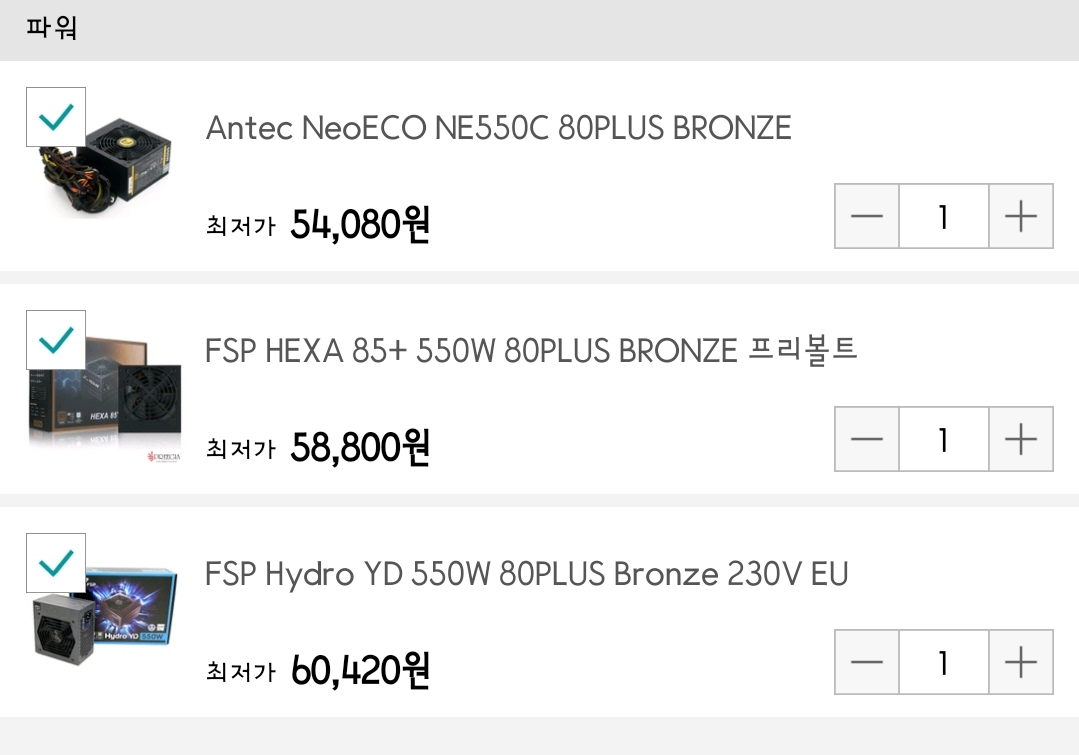Click the Antec NeoECO quantity field

[x=943, y=216]
